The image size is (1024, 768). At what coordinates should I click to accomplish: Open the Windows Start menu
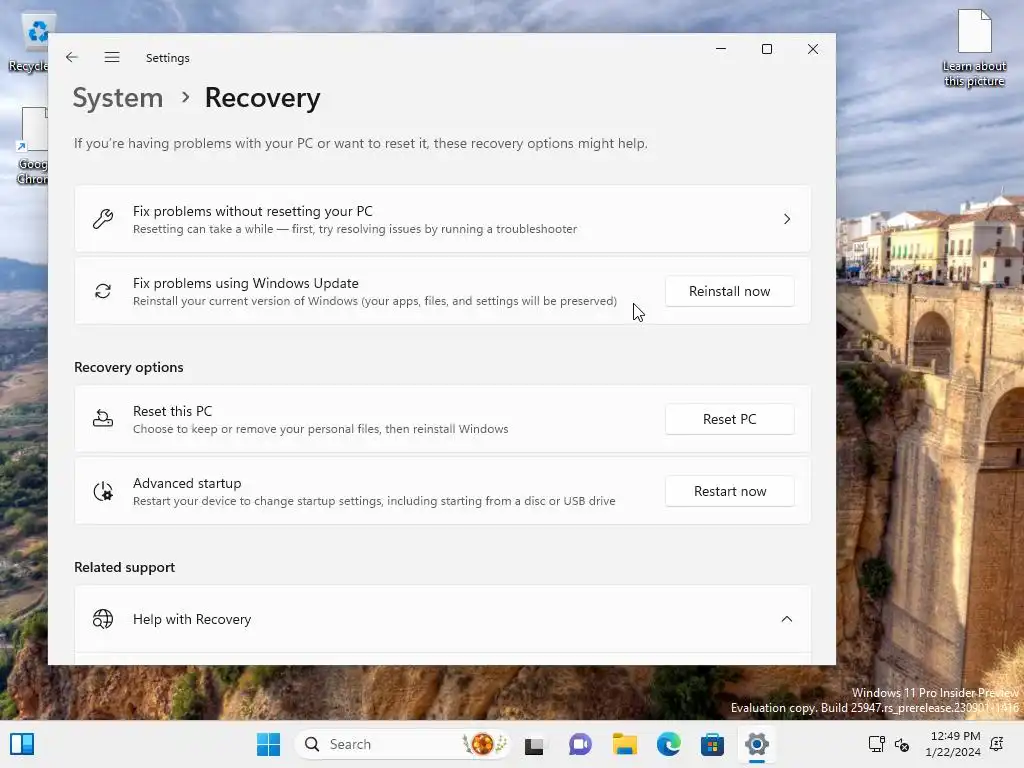click(x=268, y=744)
